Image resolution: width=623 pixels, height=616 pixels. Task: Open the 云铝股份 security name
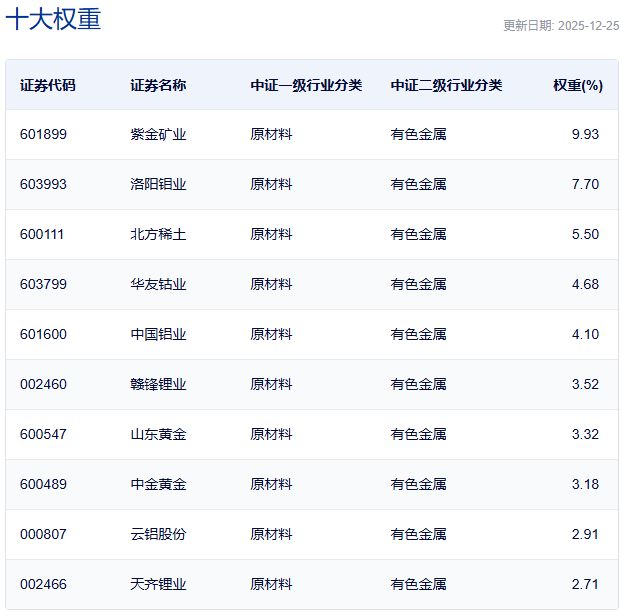pos(158,534)
